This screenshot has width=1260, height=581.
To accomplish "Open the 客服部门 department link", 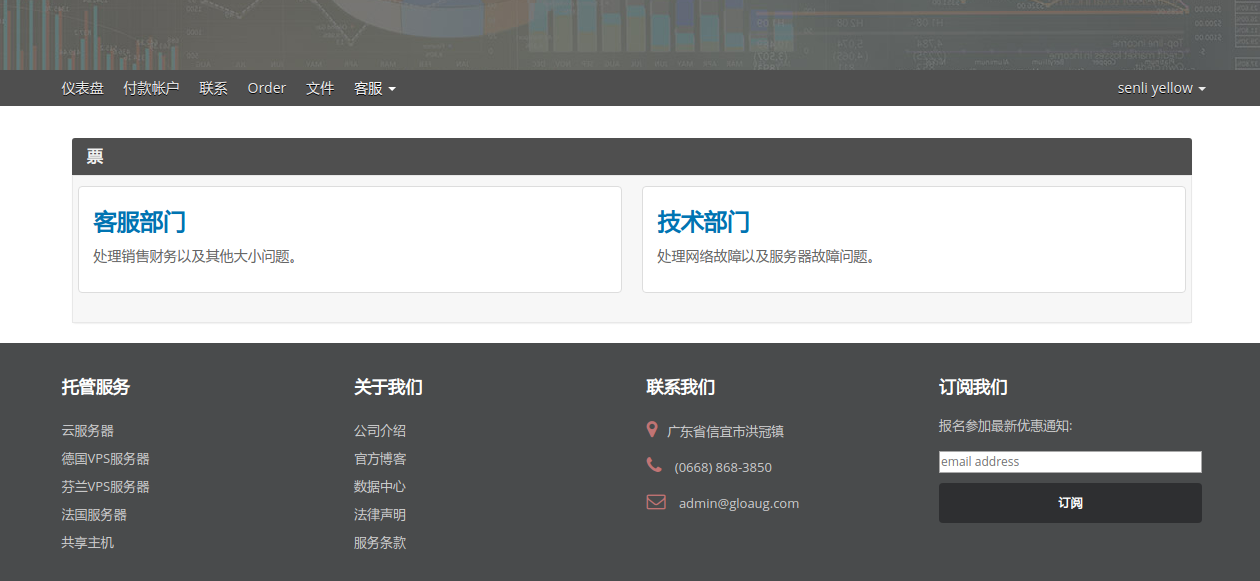I will click(x=139, y=221).
